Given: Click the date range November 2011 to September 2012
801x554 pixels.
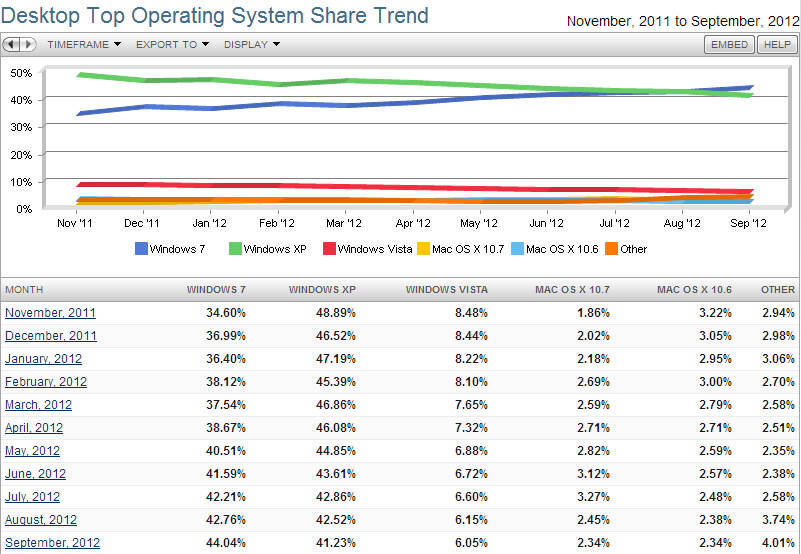Looking at the screenshot, I should click(683, 21).
